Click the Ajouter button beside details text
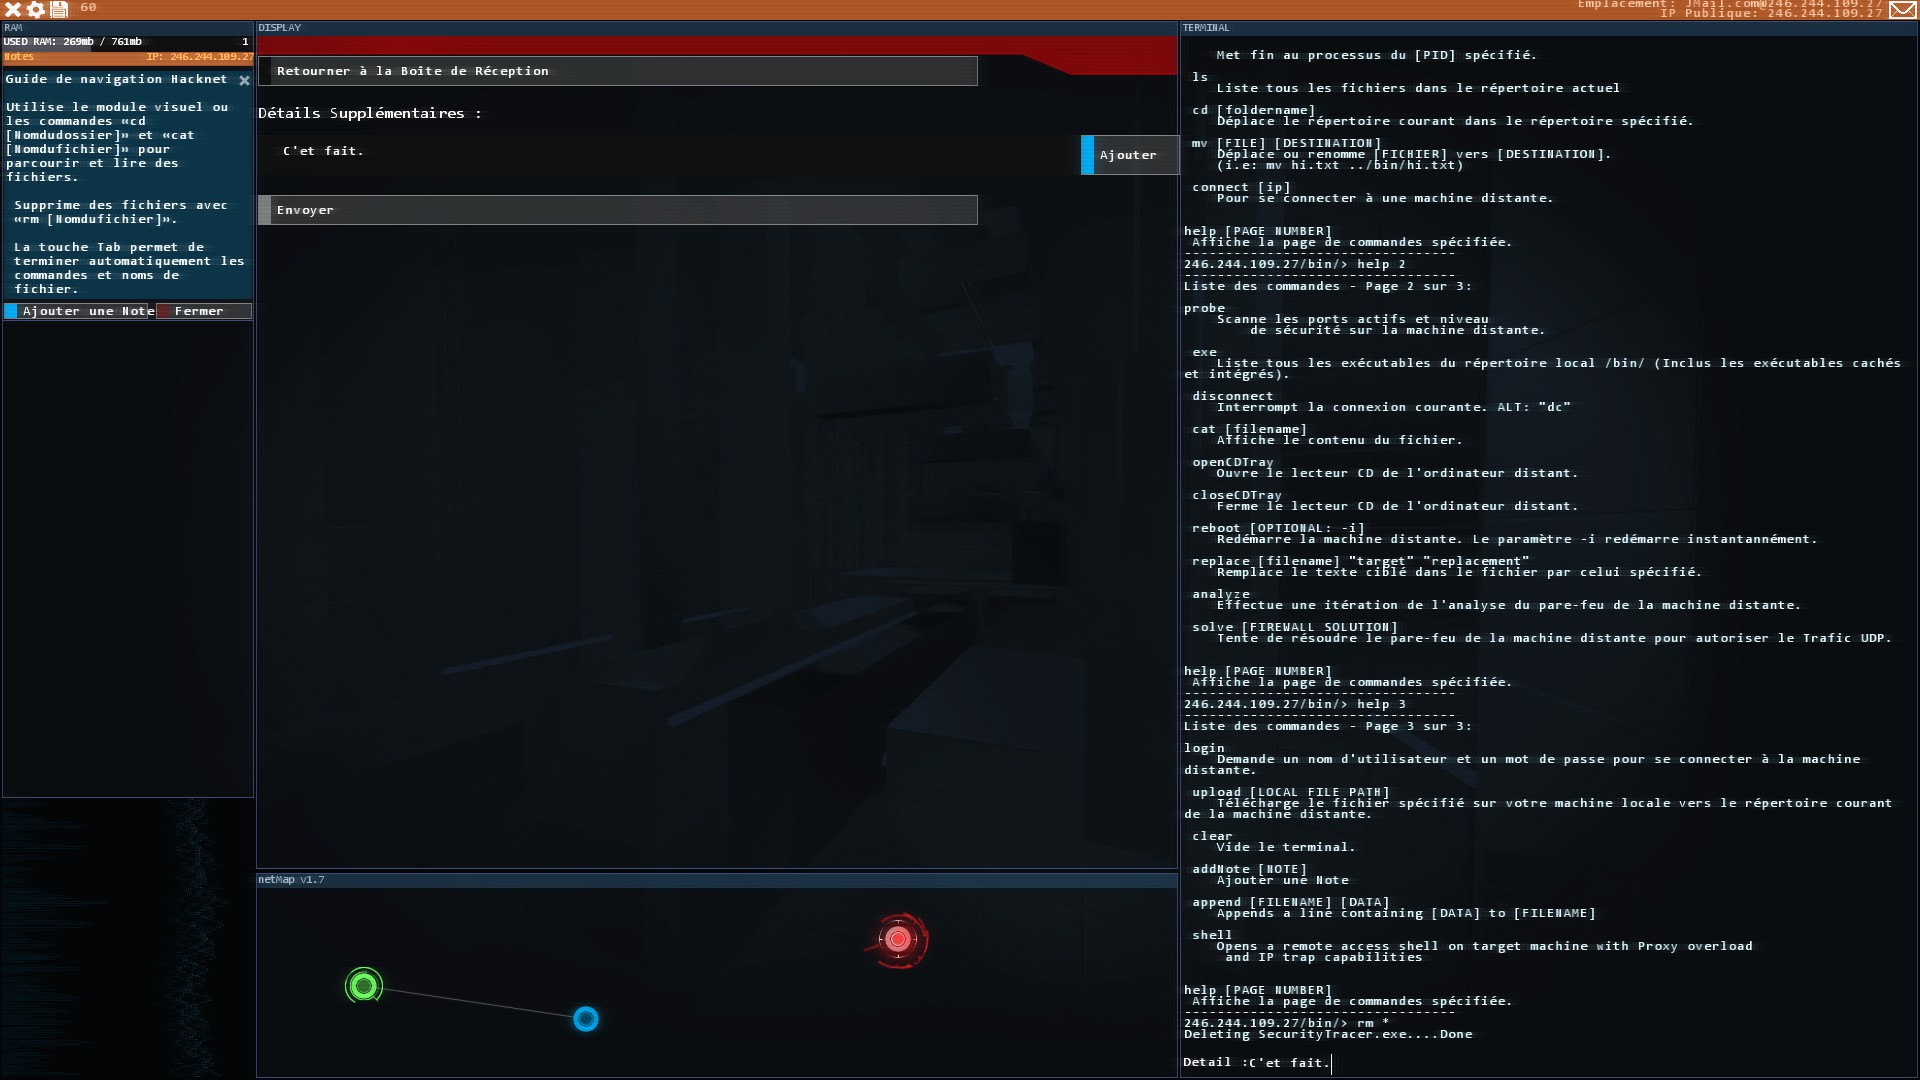This screenshot has height=1080, width=1920. point(1130,155)
